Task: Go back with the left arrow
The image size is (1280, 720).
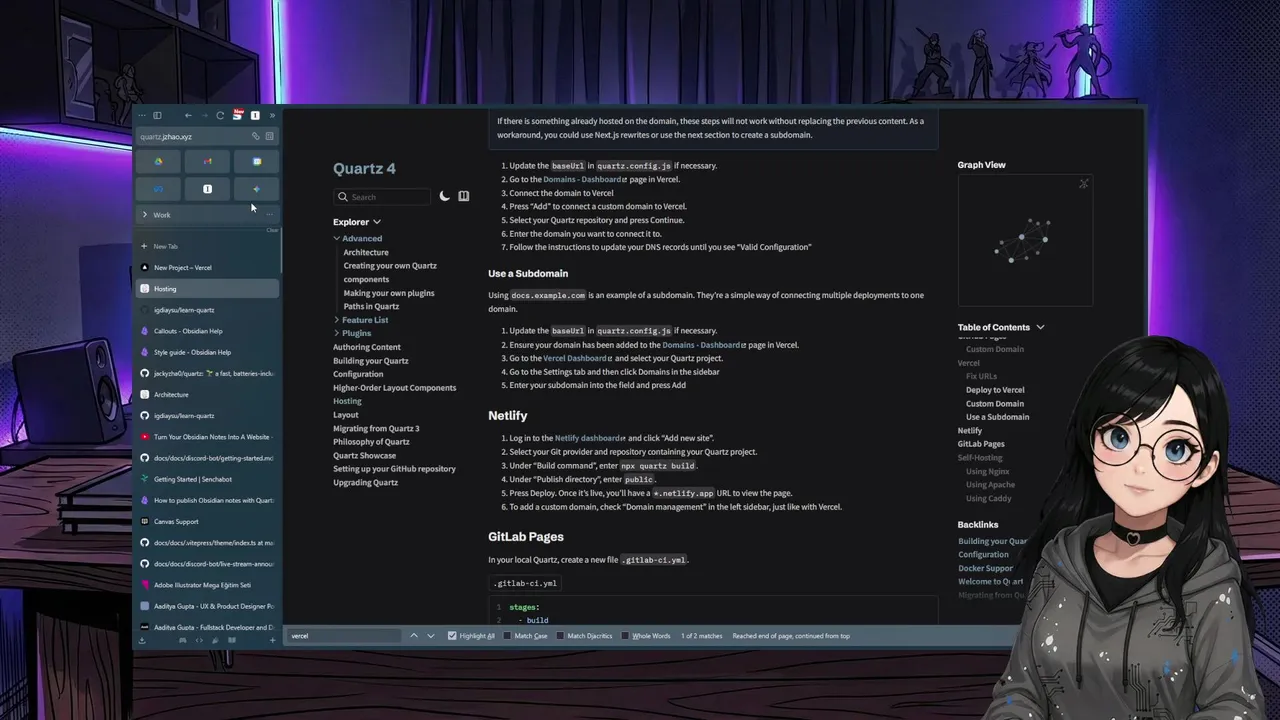Action: pyautogui.click(x=188, y=115)
